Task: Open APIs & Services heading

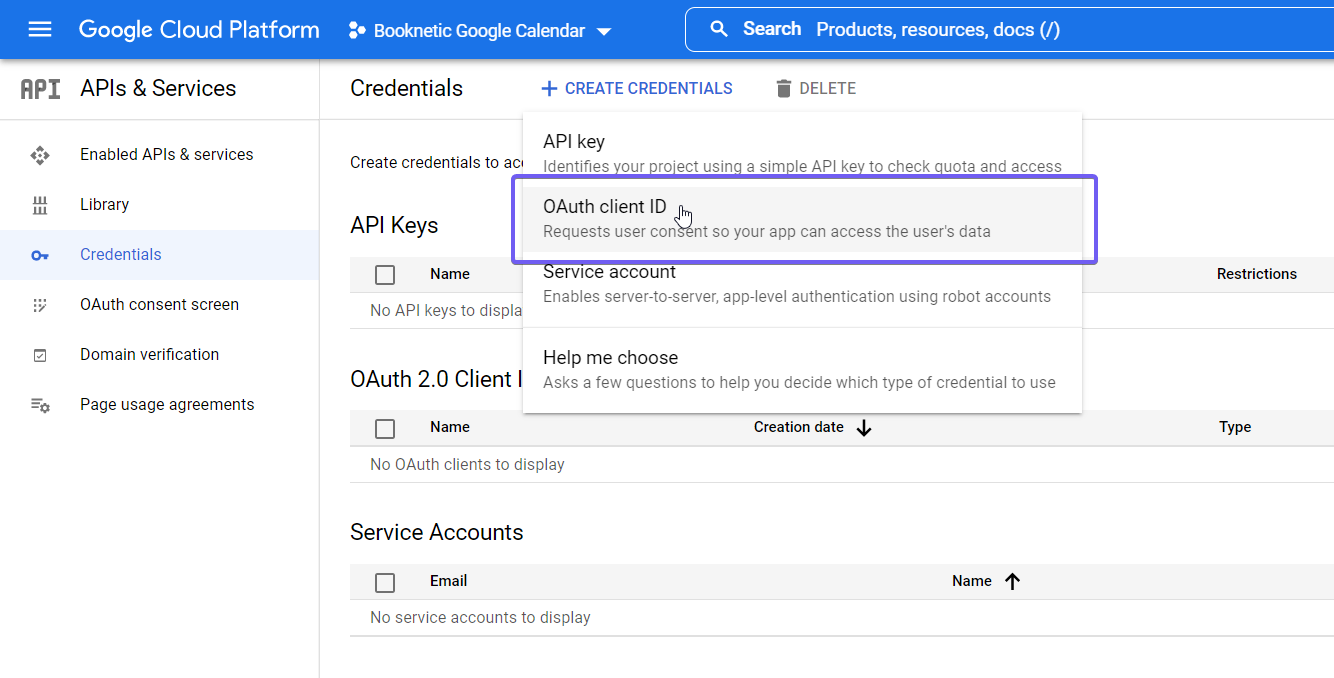Action: point(158,88)
